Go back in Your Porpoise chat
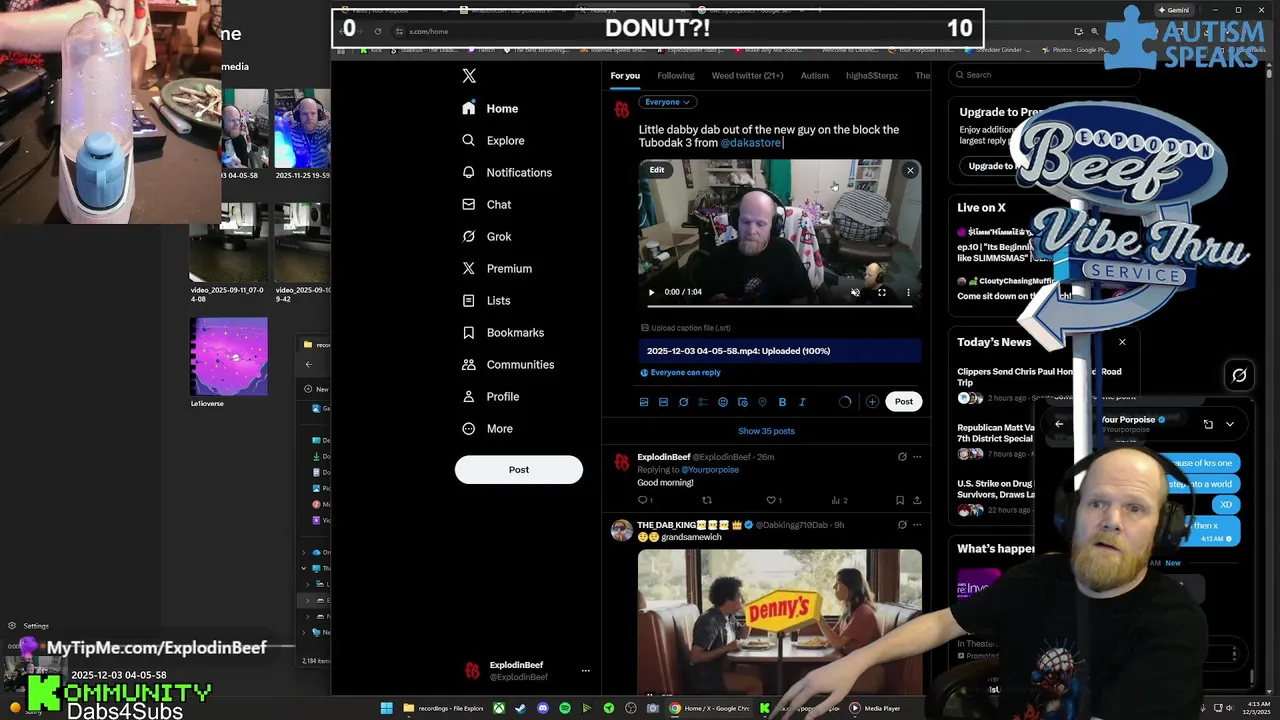 [x=1059, y=424]
